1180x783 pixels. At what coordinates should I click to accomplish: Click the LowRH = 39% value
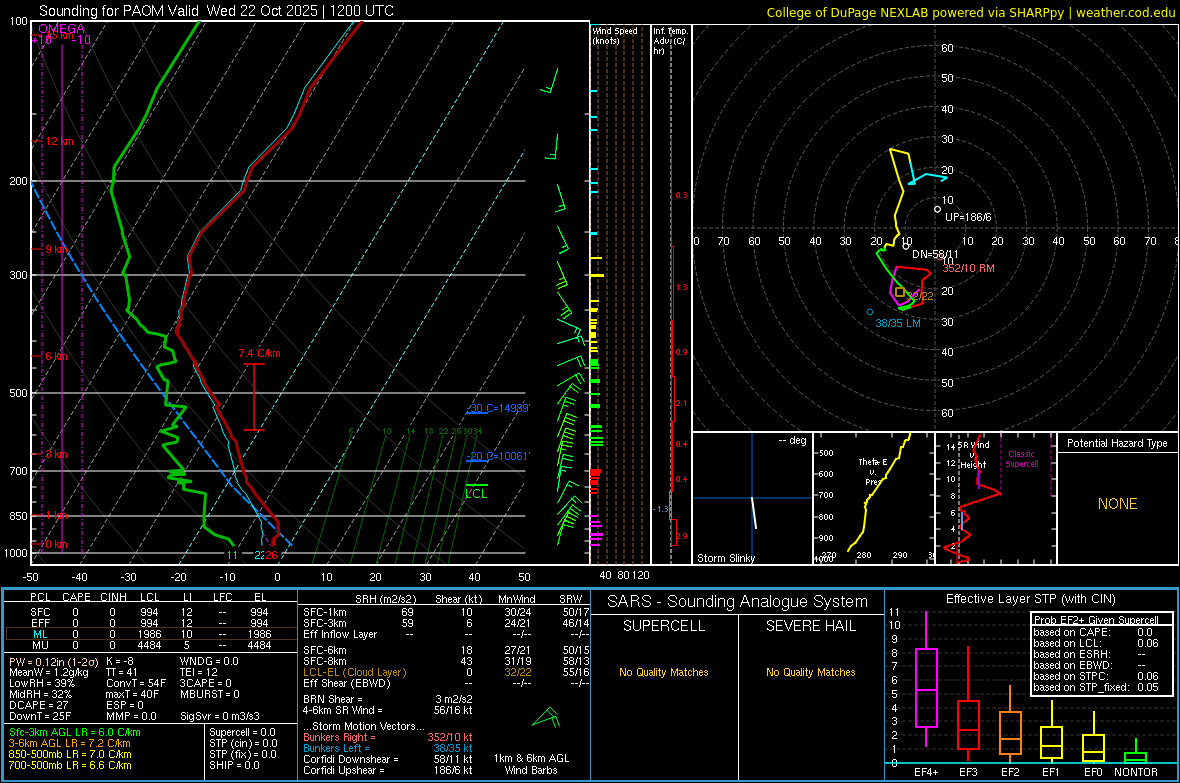42,683
